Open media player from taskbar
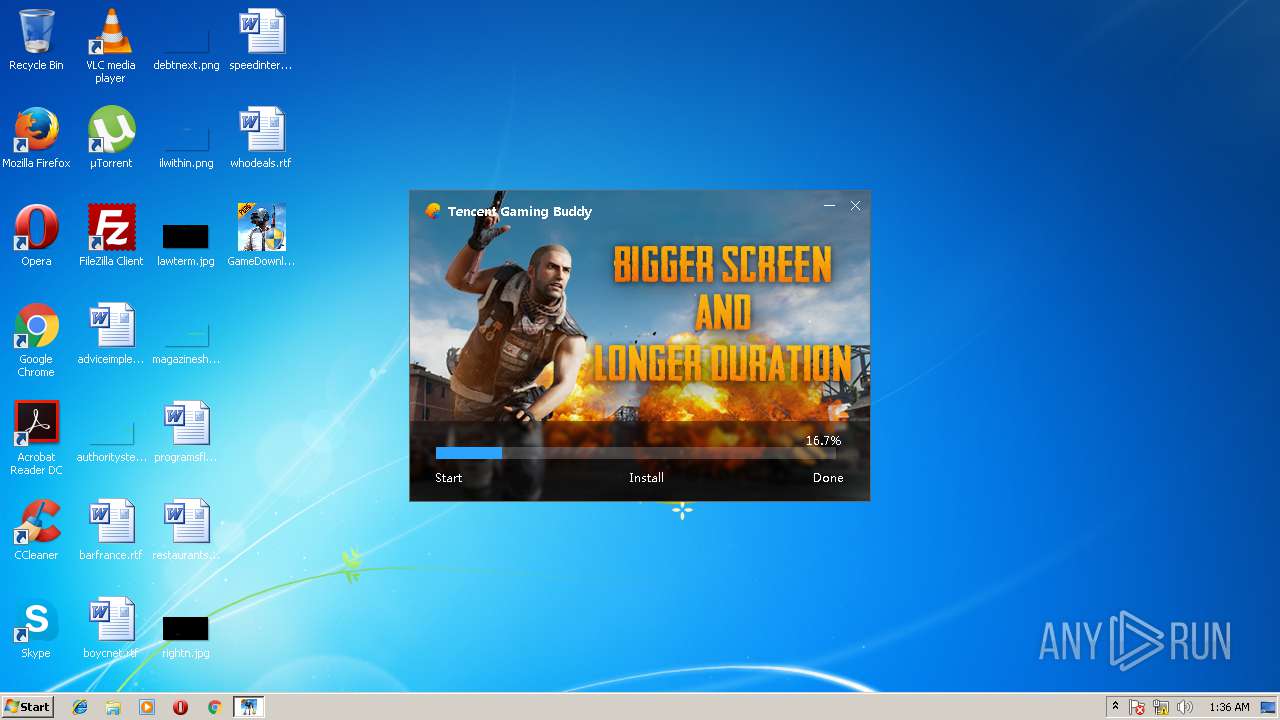The height and width of the screenshot is (720, 1280). 147,707
